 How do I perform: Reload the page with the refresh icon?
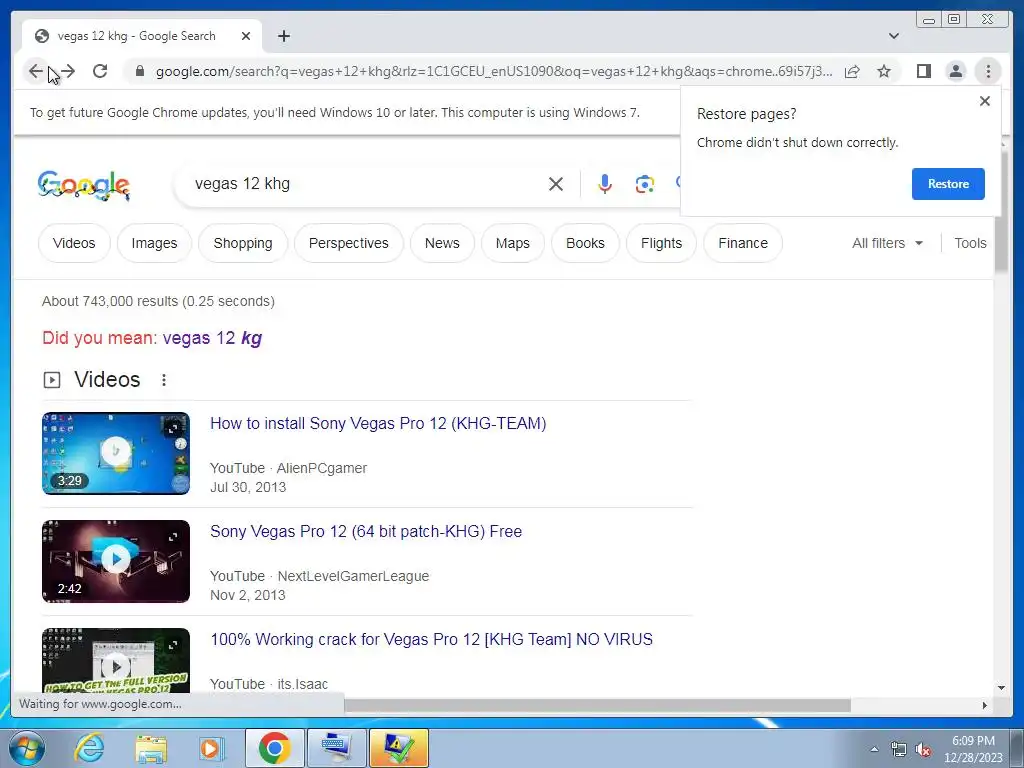point(100,71)
